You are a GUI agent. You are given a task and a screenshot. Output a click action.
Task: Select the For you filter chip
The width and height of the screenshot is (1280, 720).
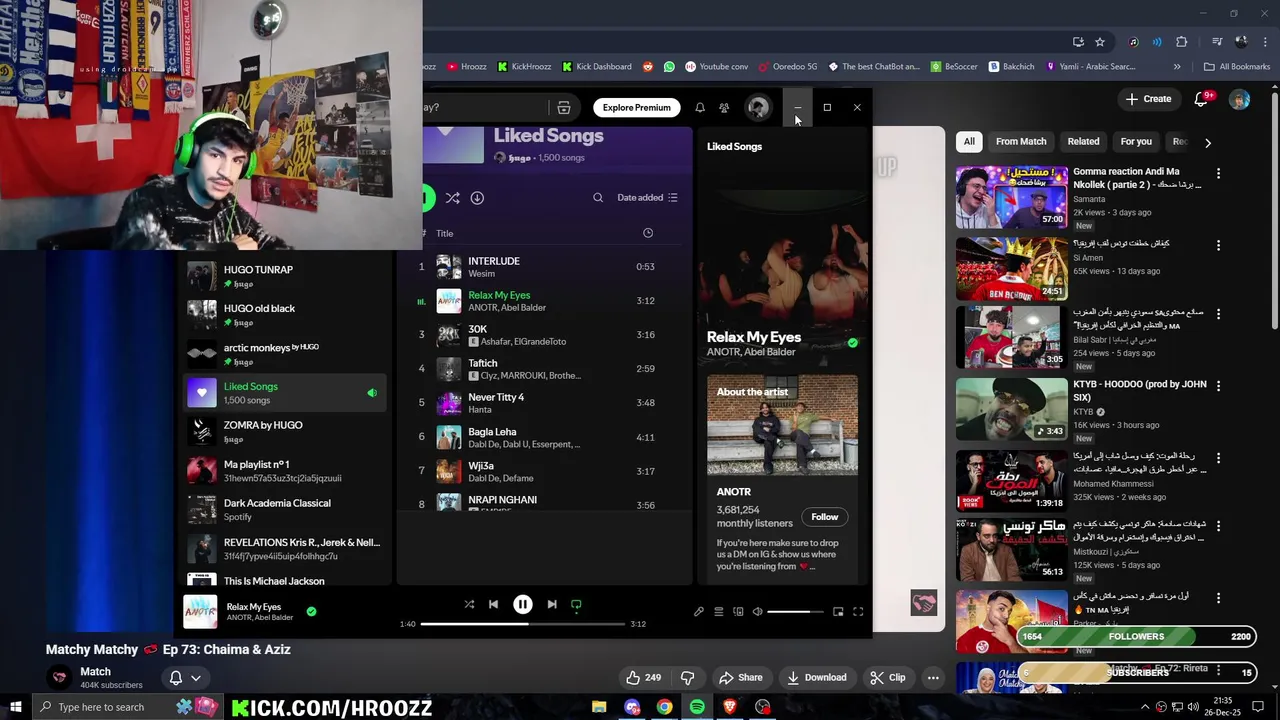click(1136, 142)
